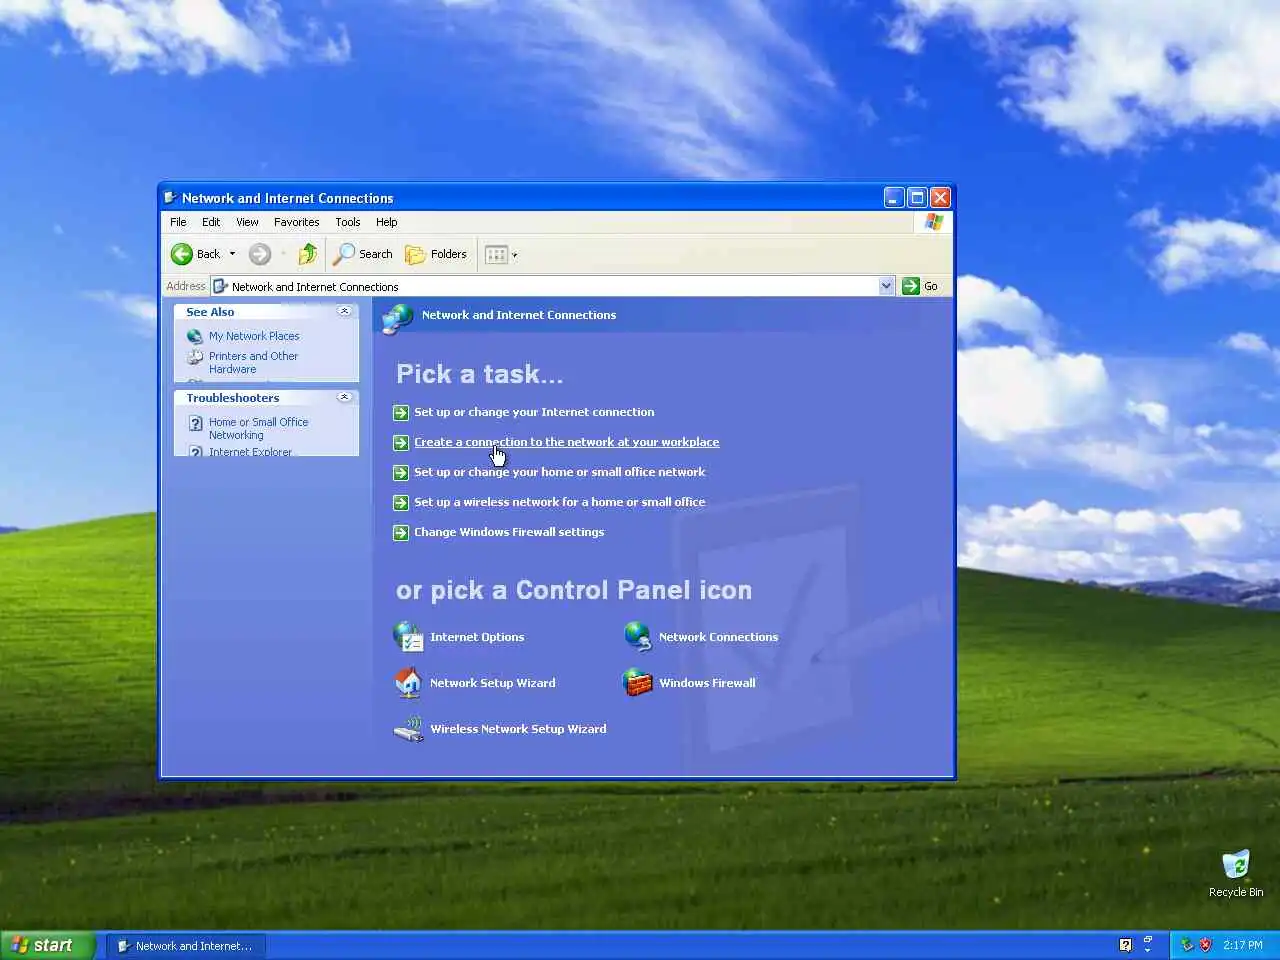Open the Network Setup Wizard icon

[x=408, y=682]
